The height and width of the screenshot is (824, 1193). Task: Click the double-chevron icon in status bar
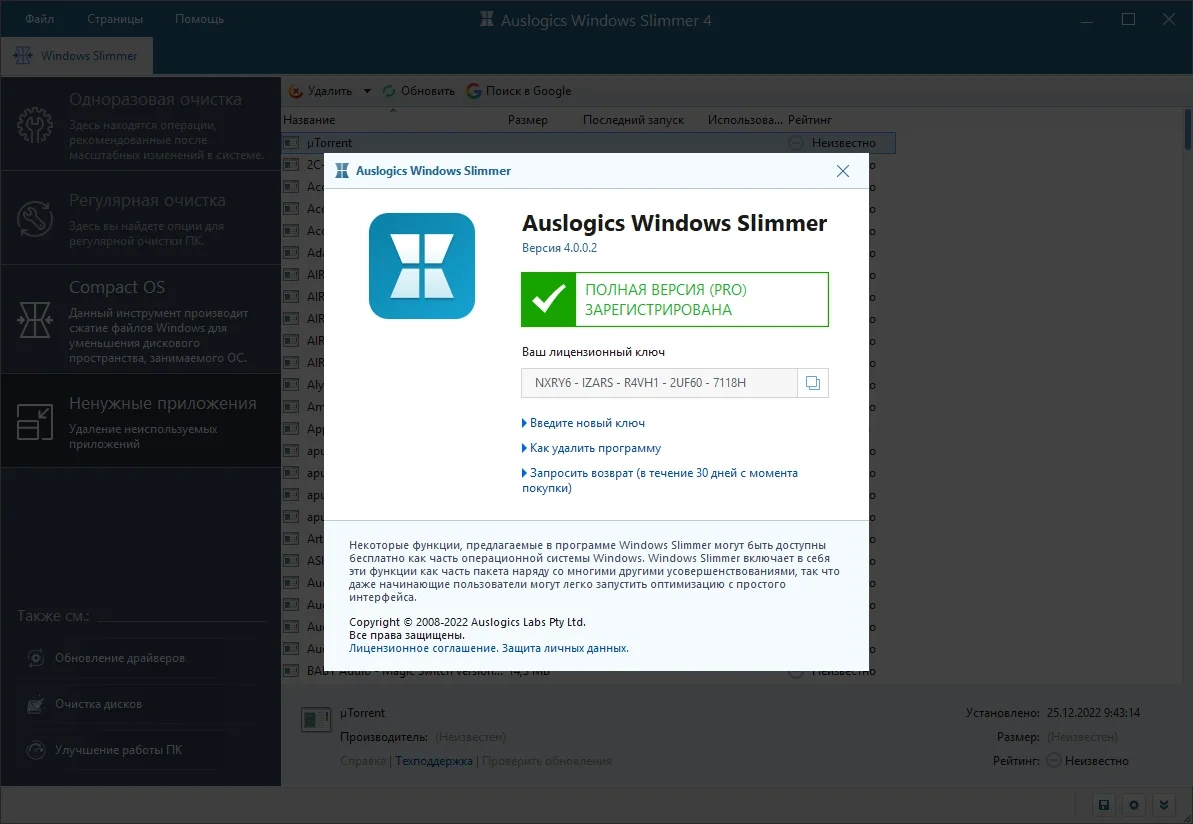click(x=1163, y=805)
